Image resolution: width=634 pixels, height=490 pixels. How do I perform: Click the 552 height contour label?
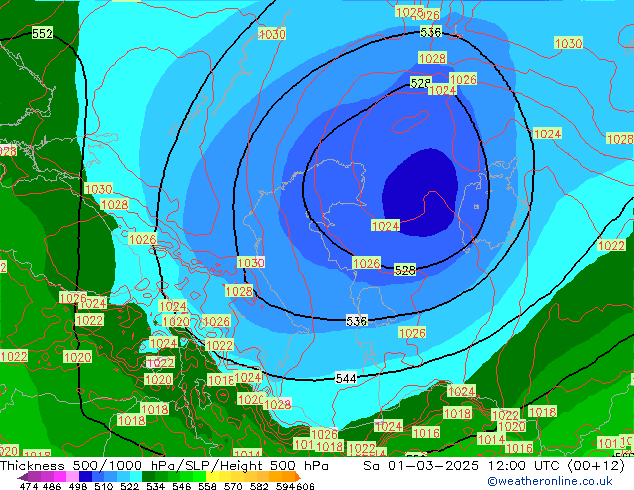click(x=42, y=34)
